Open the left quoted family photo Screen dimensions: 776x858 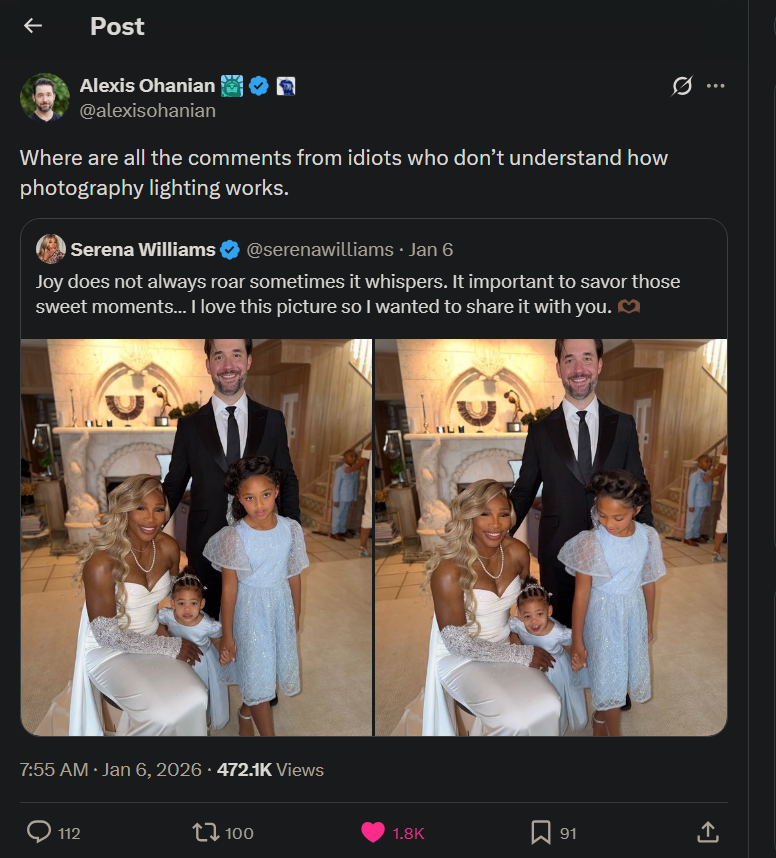point(197,537)
